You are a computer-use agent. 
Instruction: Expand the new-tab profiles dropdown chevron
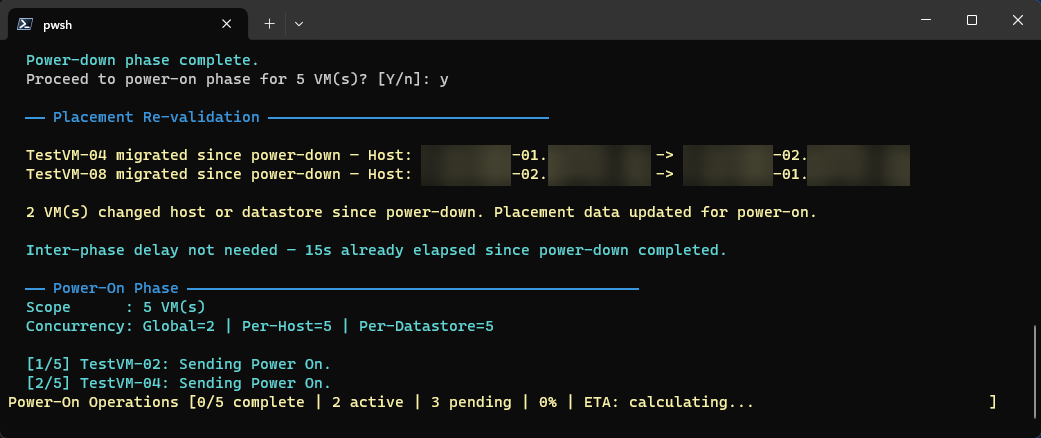click(299, 22)
